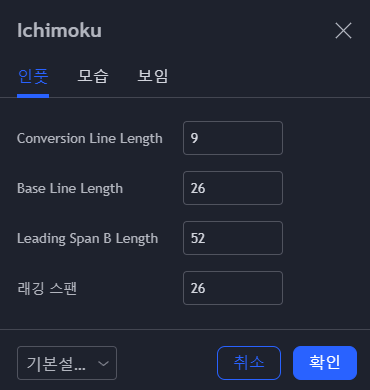Image resolution: width=370 pixels, height=390 pixels.
Task: Open the 기본설... defaults dropdown
Action: point(67,363)
